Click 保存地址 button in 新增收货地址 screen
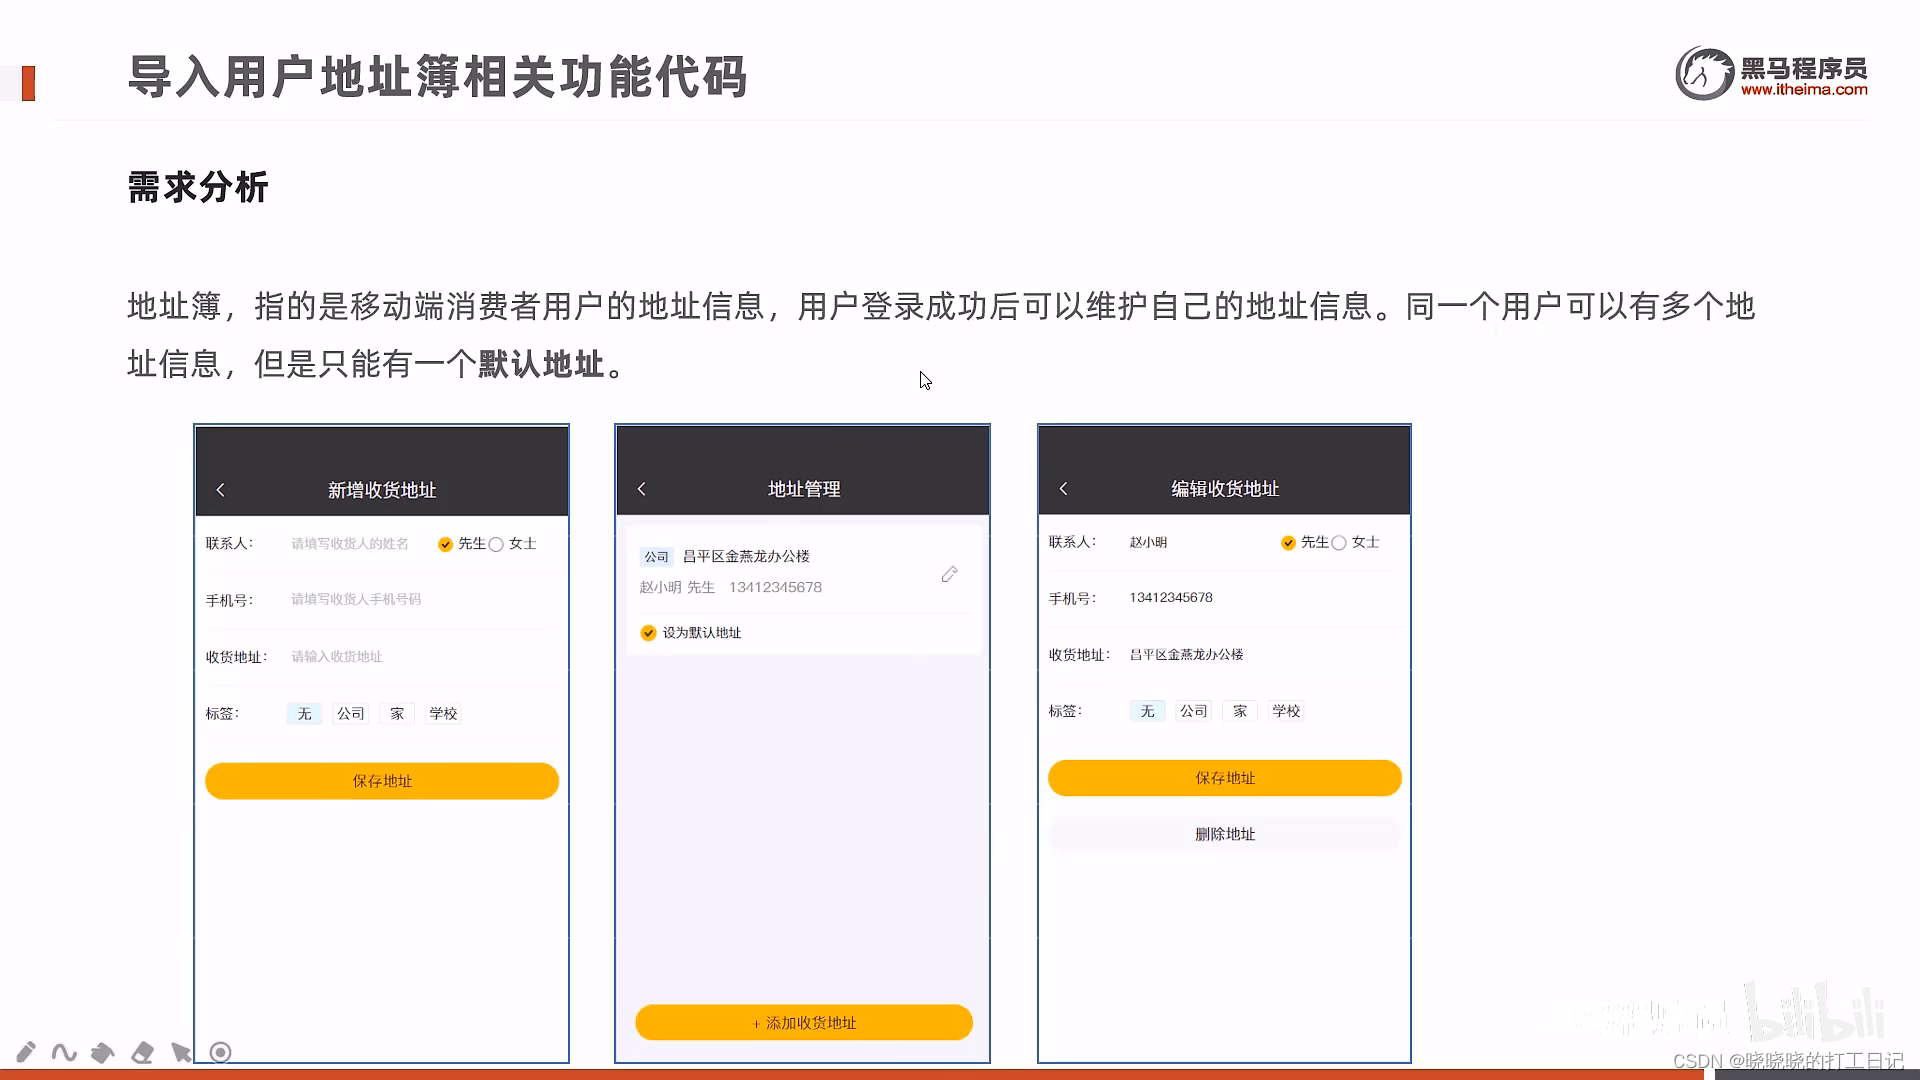1920x1080 pixels. 382,781
